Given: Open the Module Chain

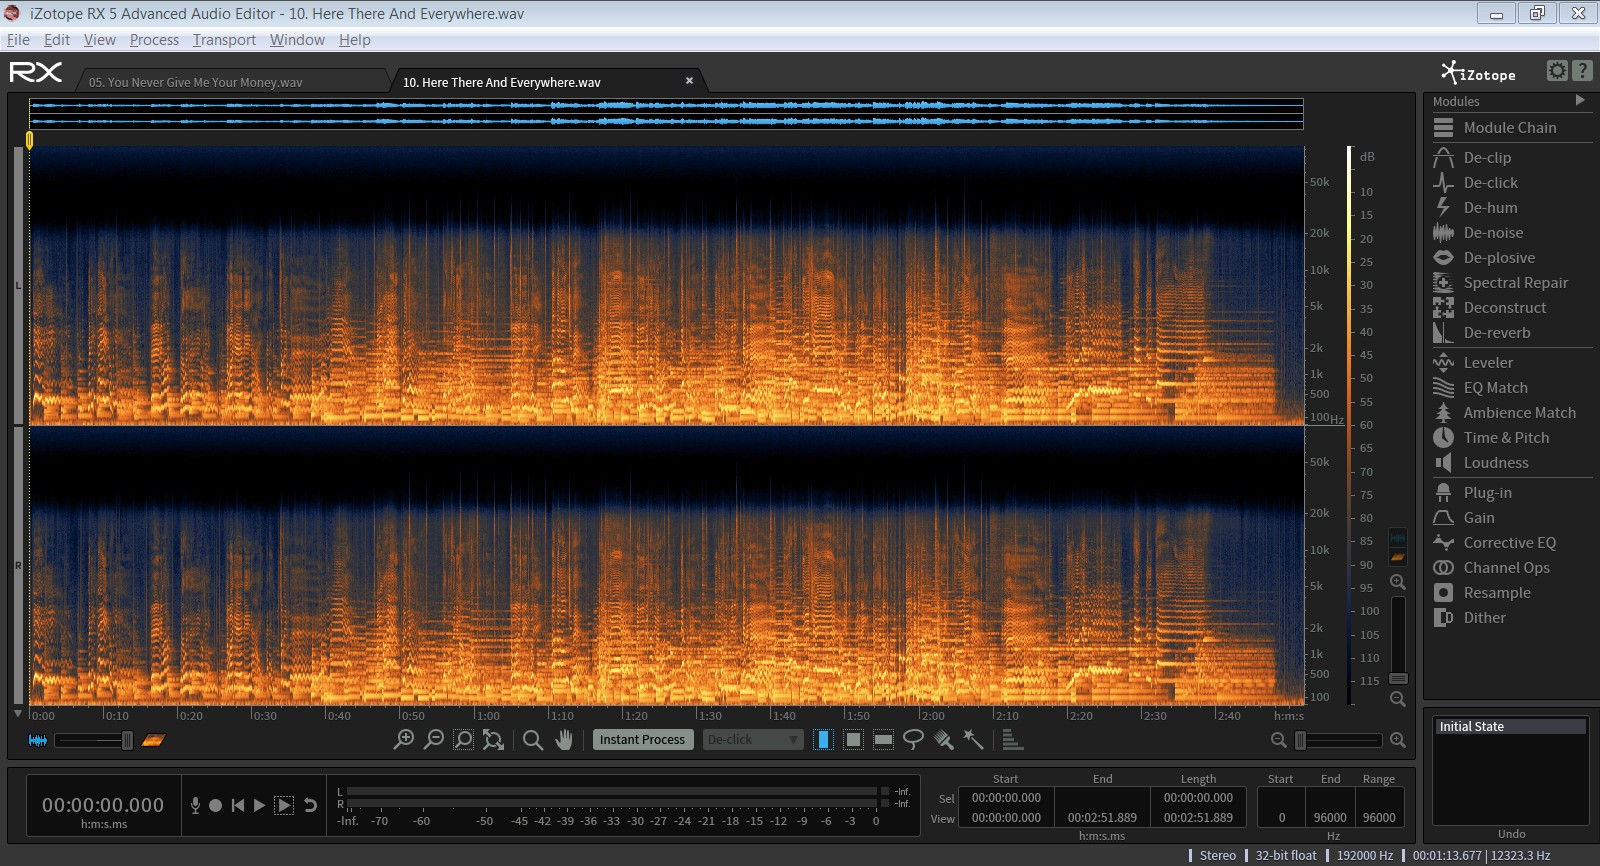Looking at the screenshot, I should 1510,128.
